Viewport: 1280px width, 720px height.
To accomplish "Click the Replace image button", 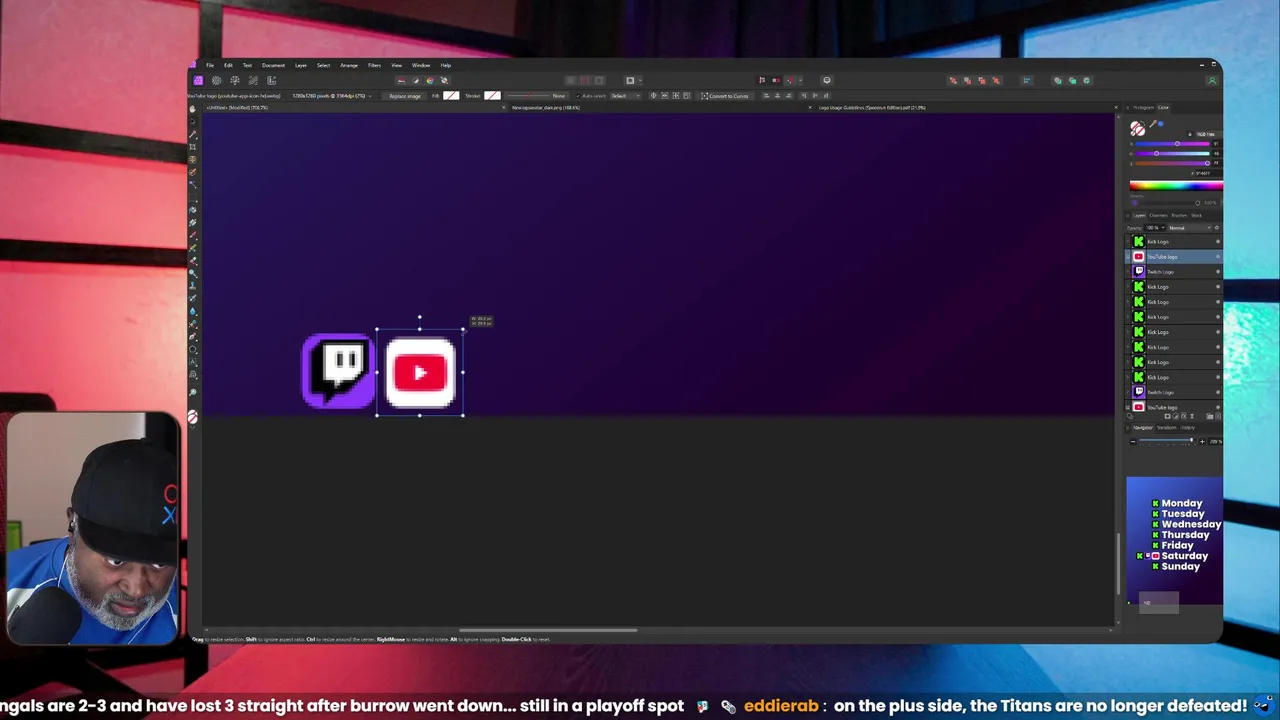I will click(x=406, y=96).
